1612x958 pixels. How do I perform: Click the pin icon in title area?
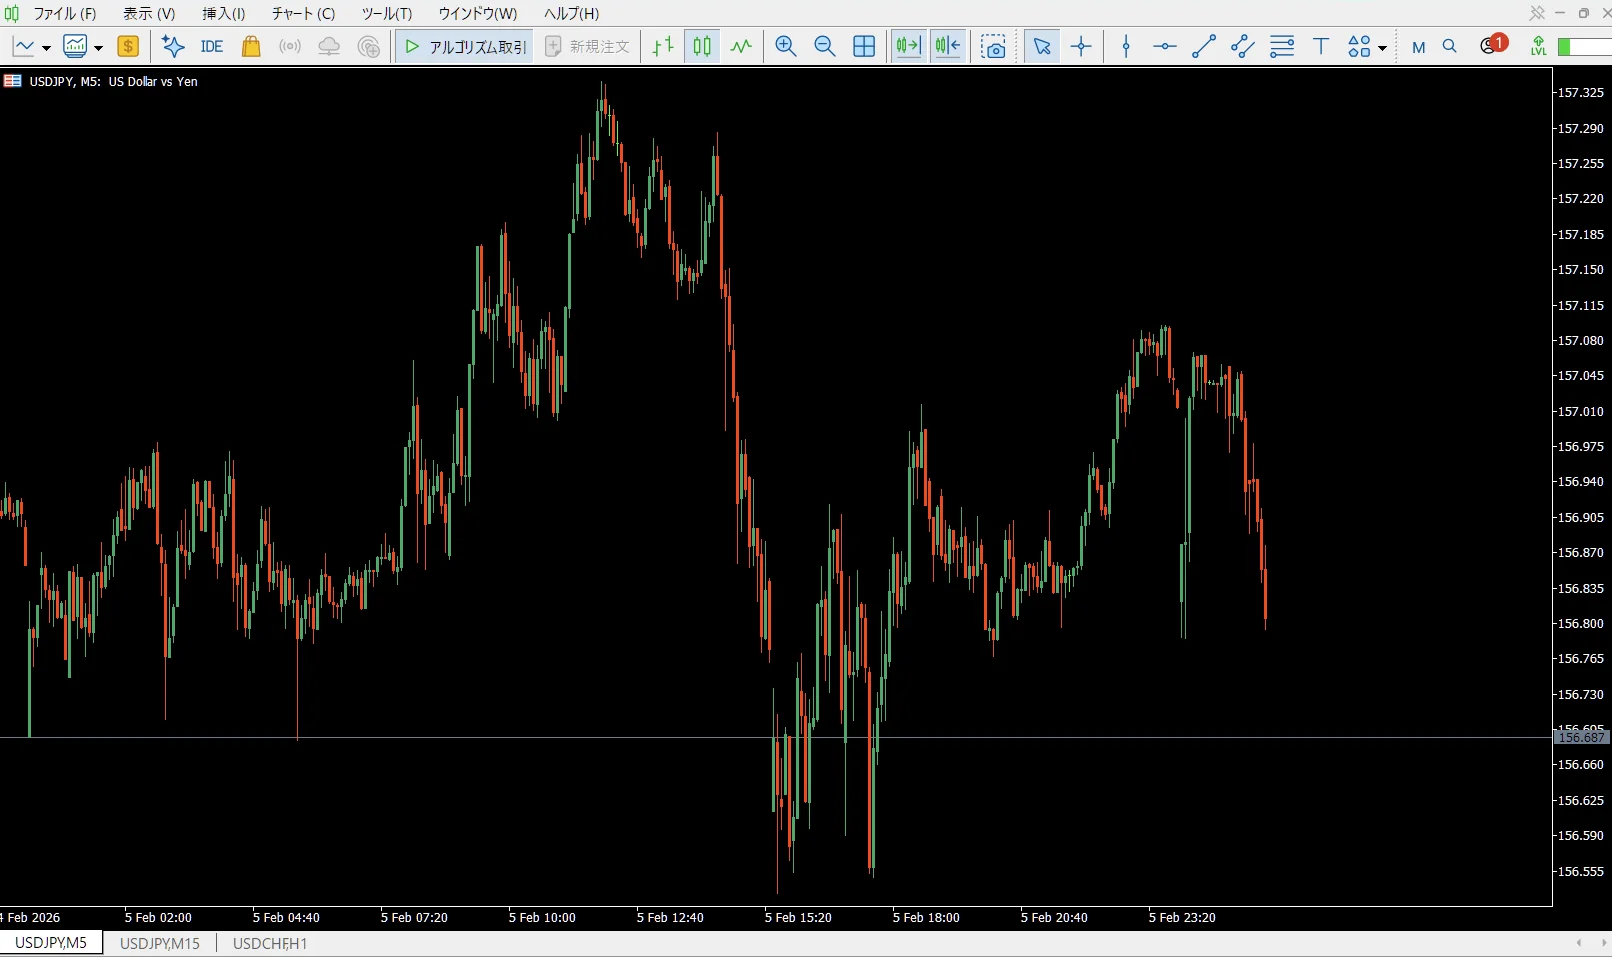[x=1537, y=13]
